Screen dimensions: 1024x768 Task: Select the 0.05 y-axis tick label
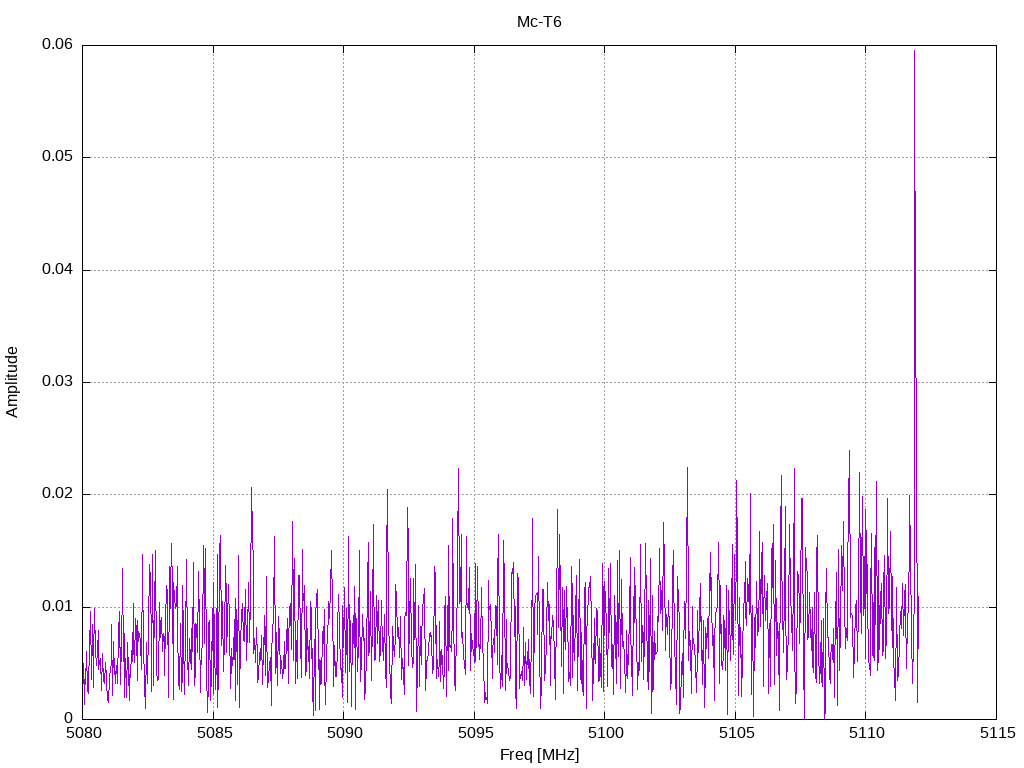click(57, 157)
